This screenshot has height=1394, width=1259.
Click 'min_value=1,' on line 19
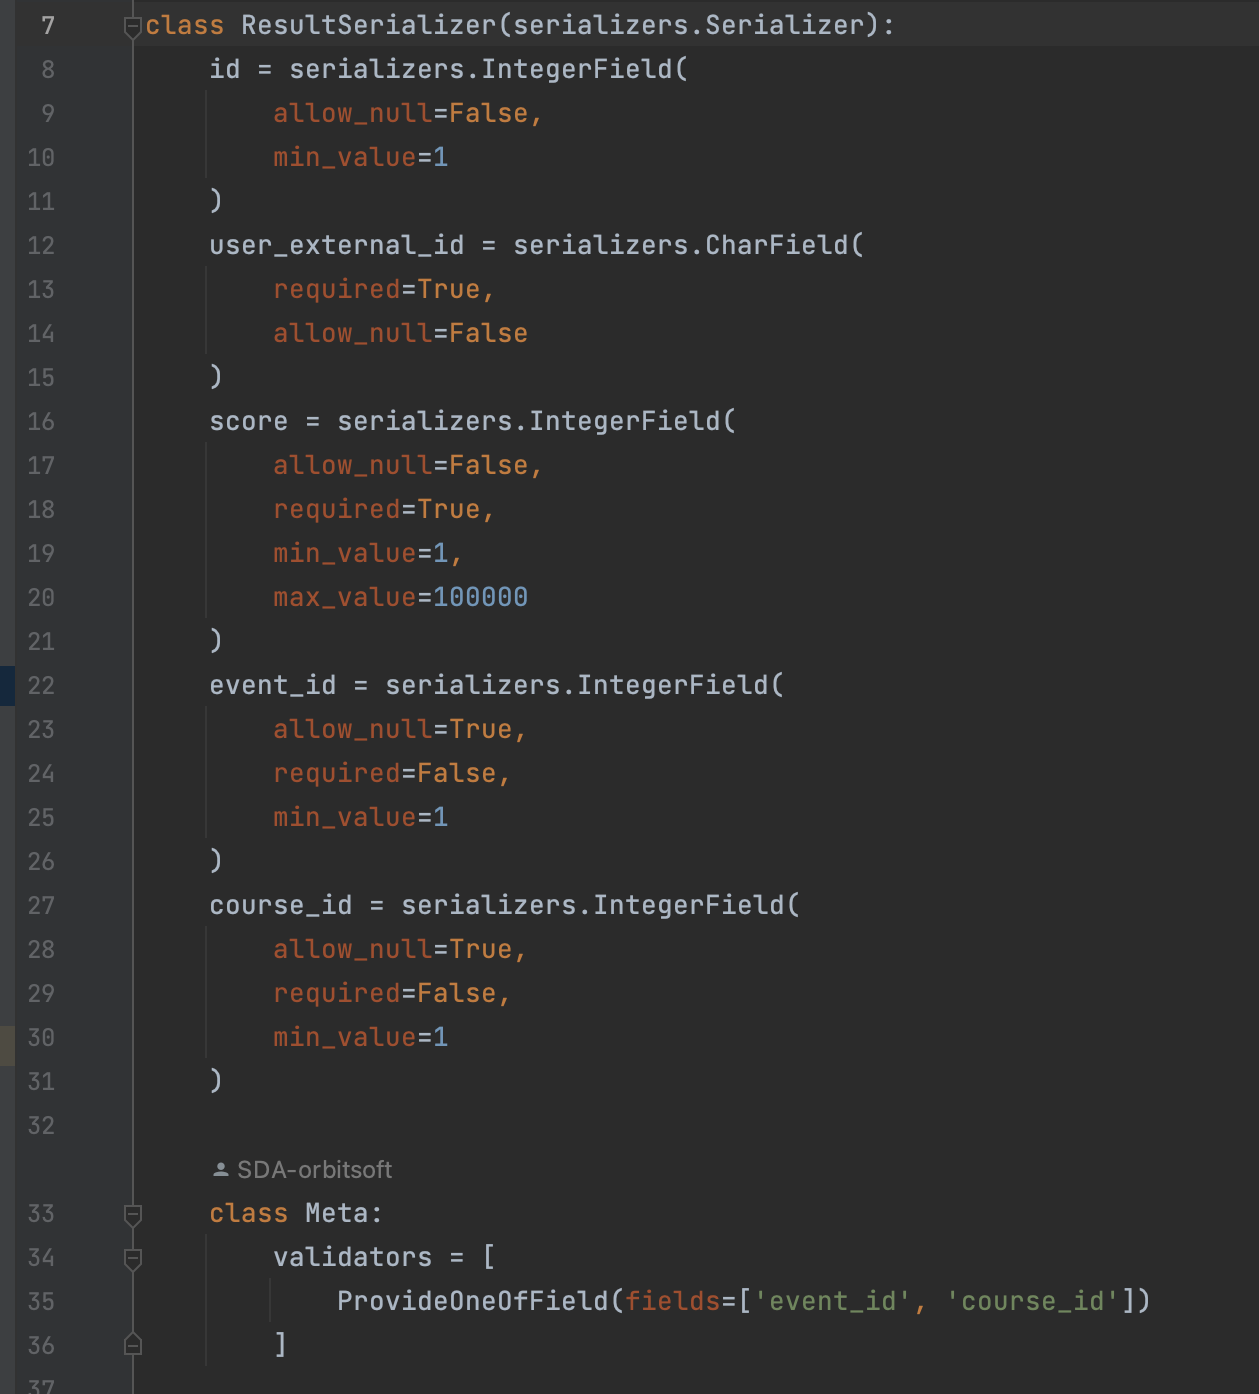pyautogui.click(x=369, y=554)
